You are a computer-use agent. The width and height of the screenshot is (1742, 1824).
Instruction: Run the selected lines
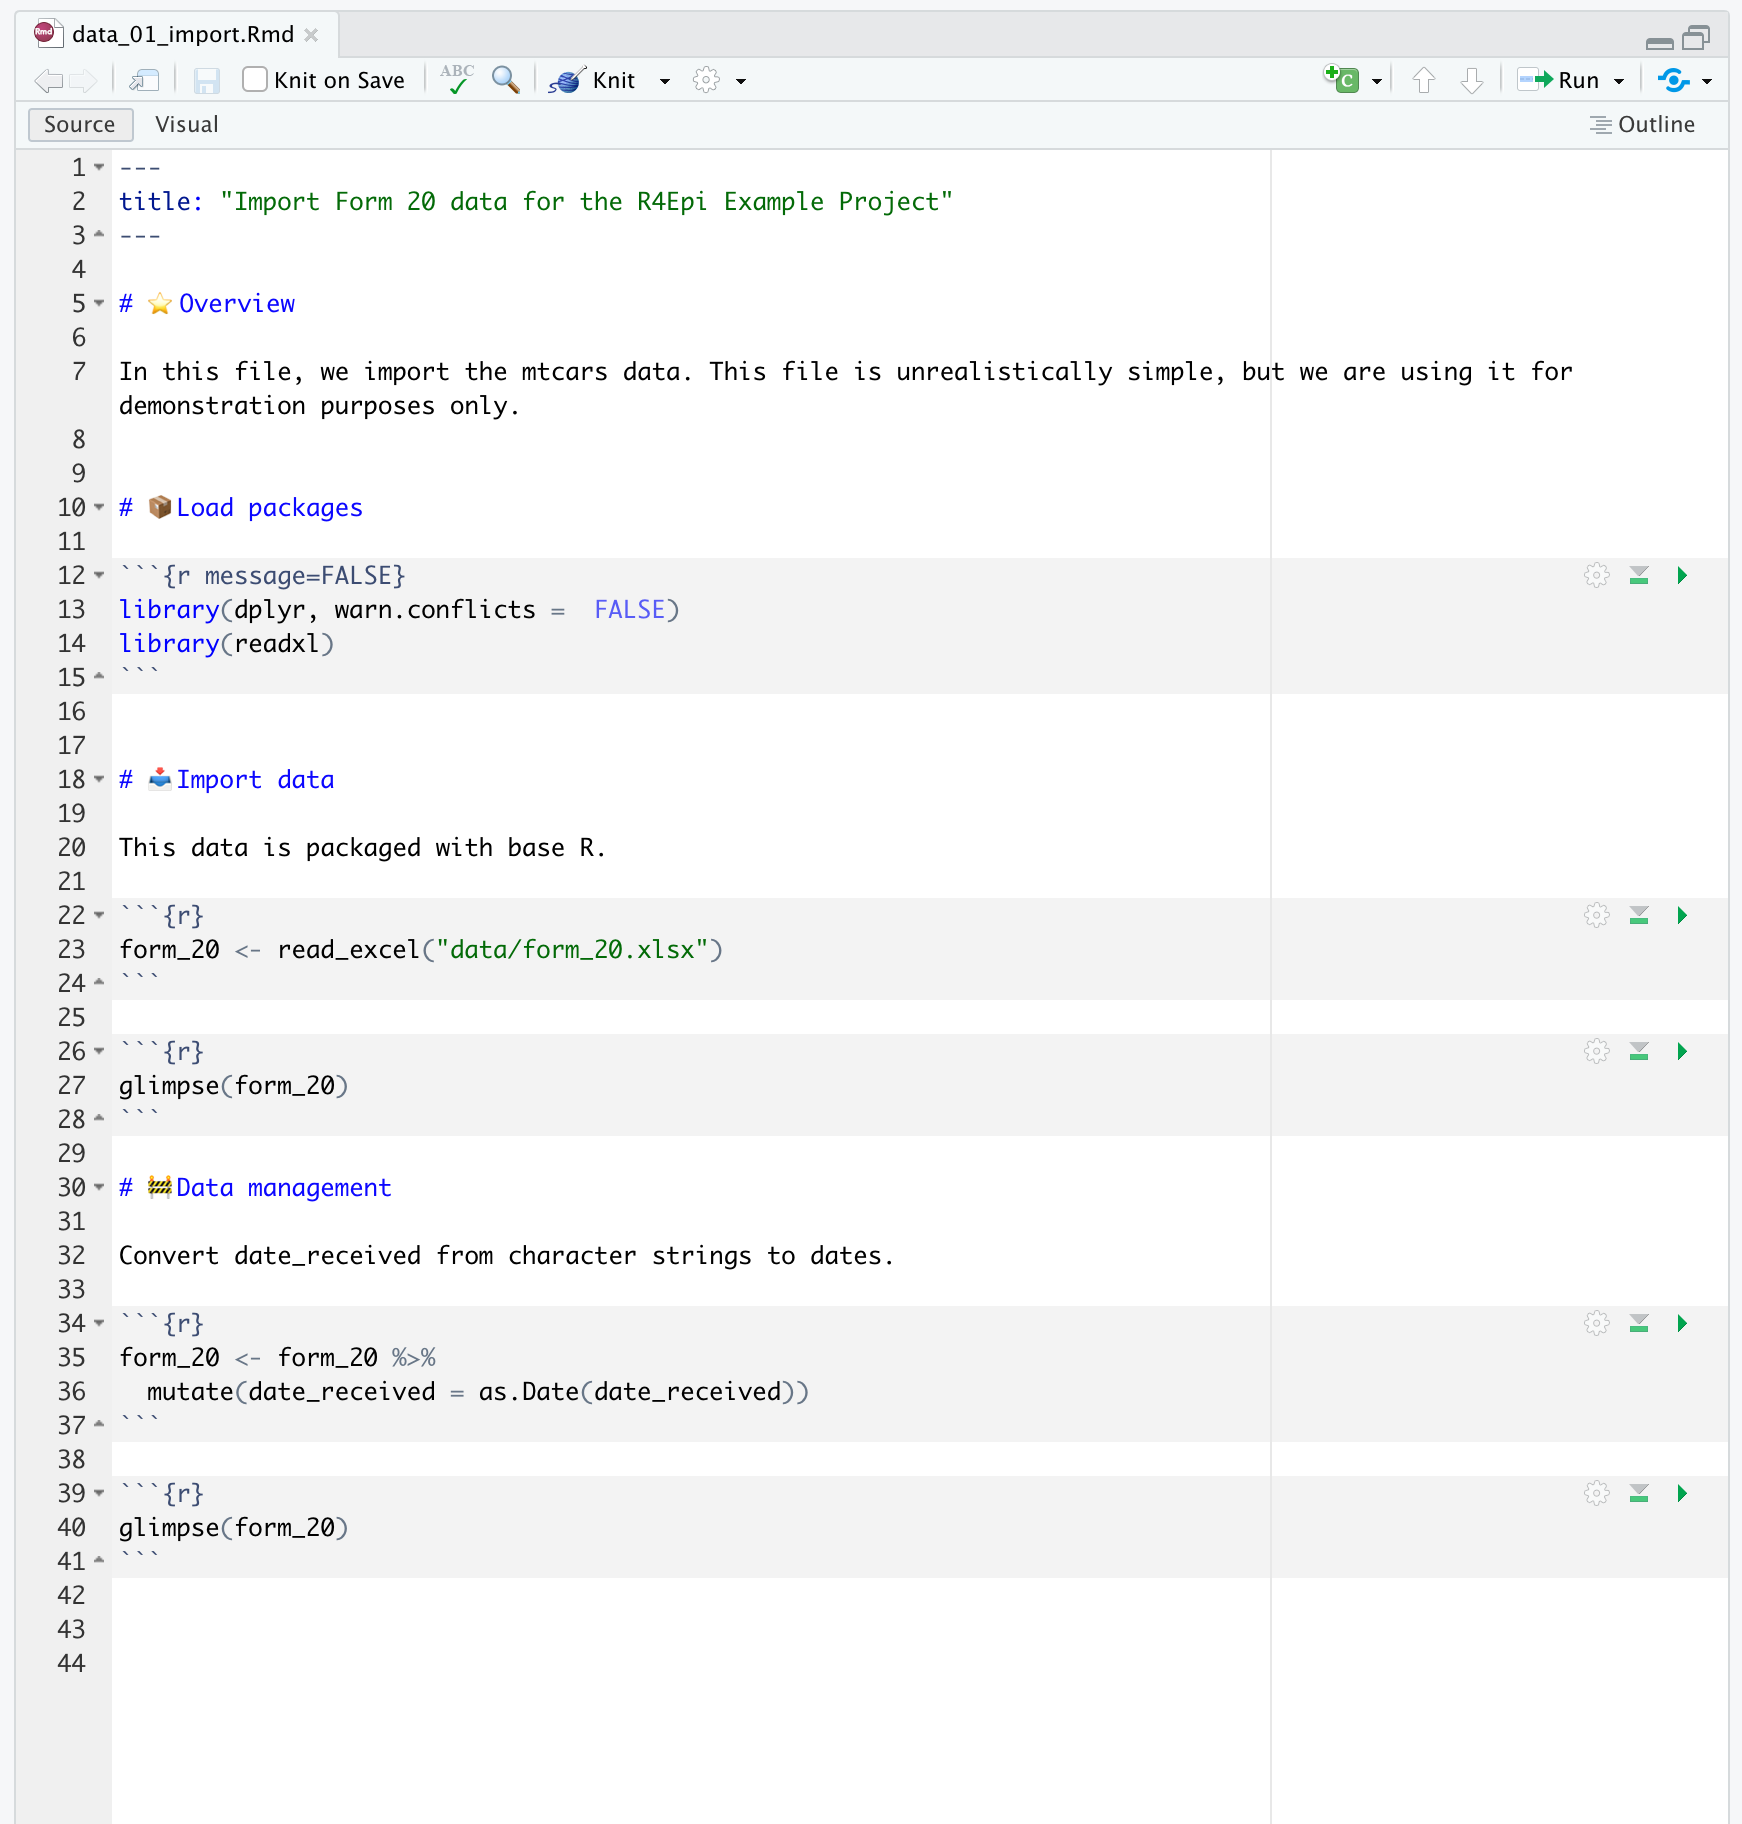click(1558, 80)
